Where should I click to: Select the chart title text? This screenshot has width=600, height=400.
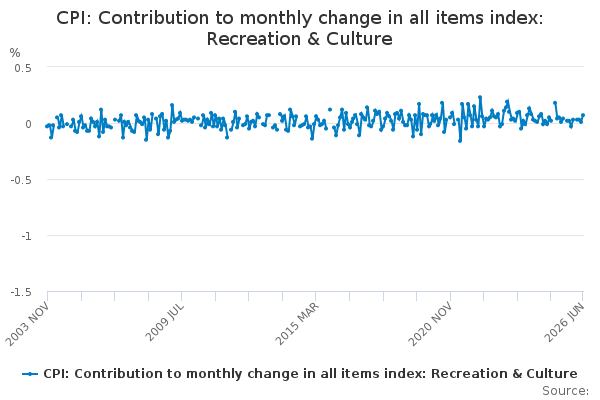pyautogui.click(x=300, y=28)
